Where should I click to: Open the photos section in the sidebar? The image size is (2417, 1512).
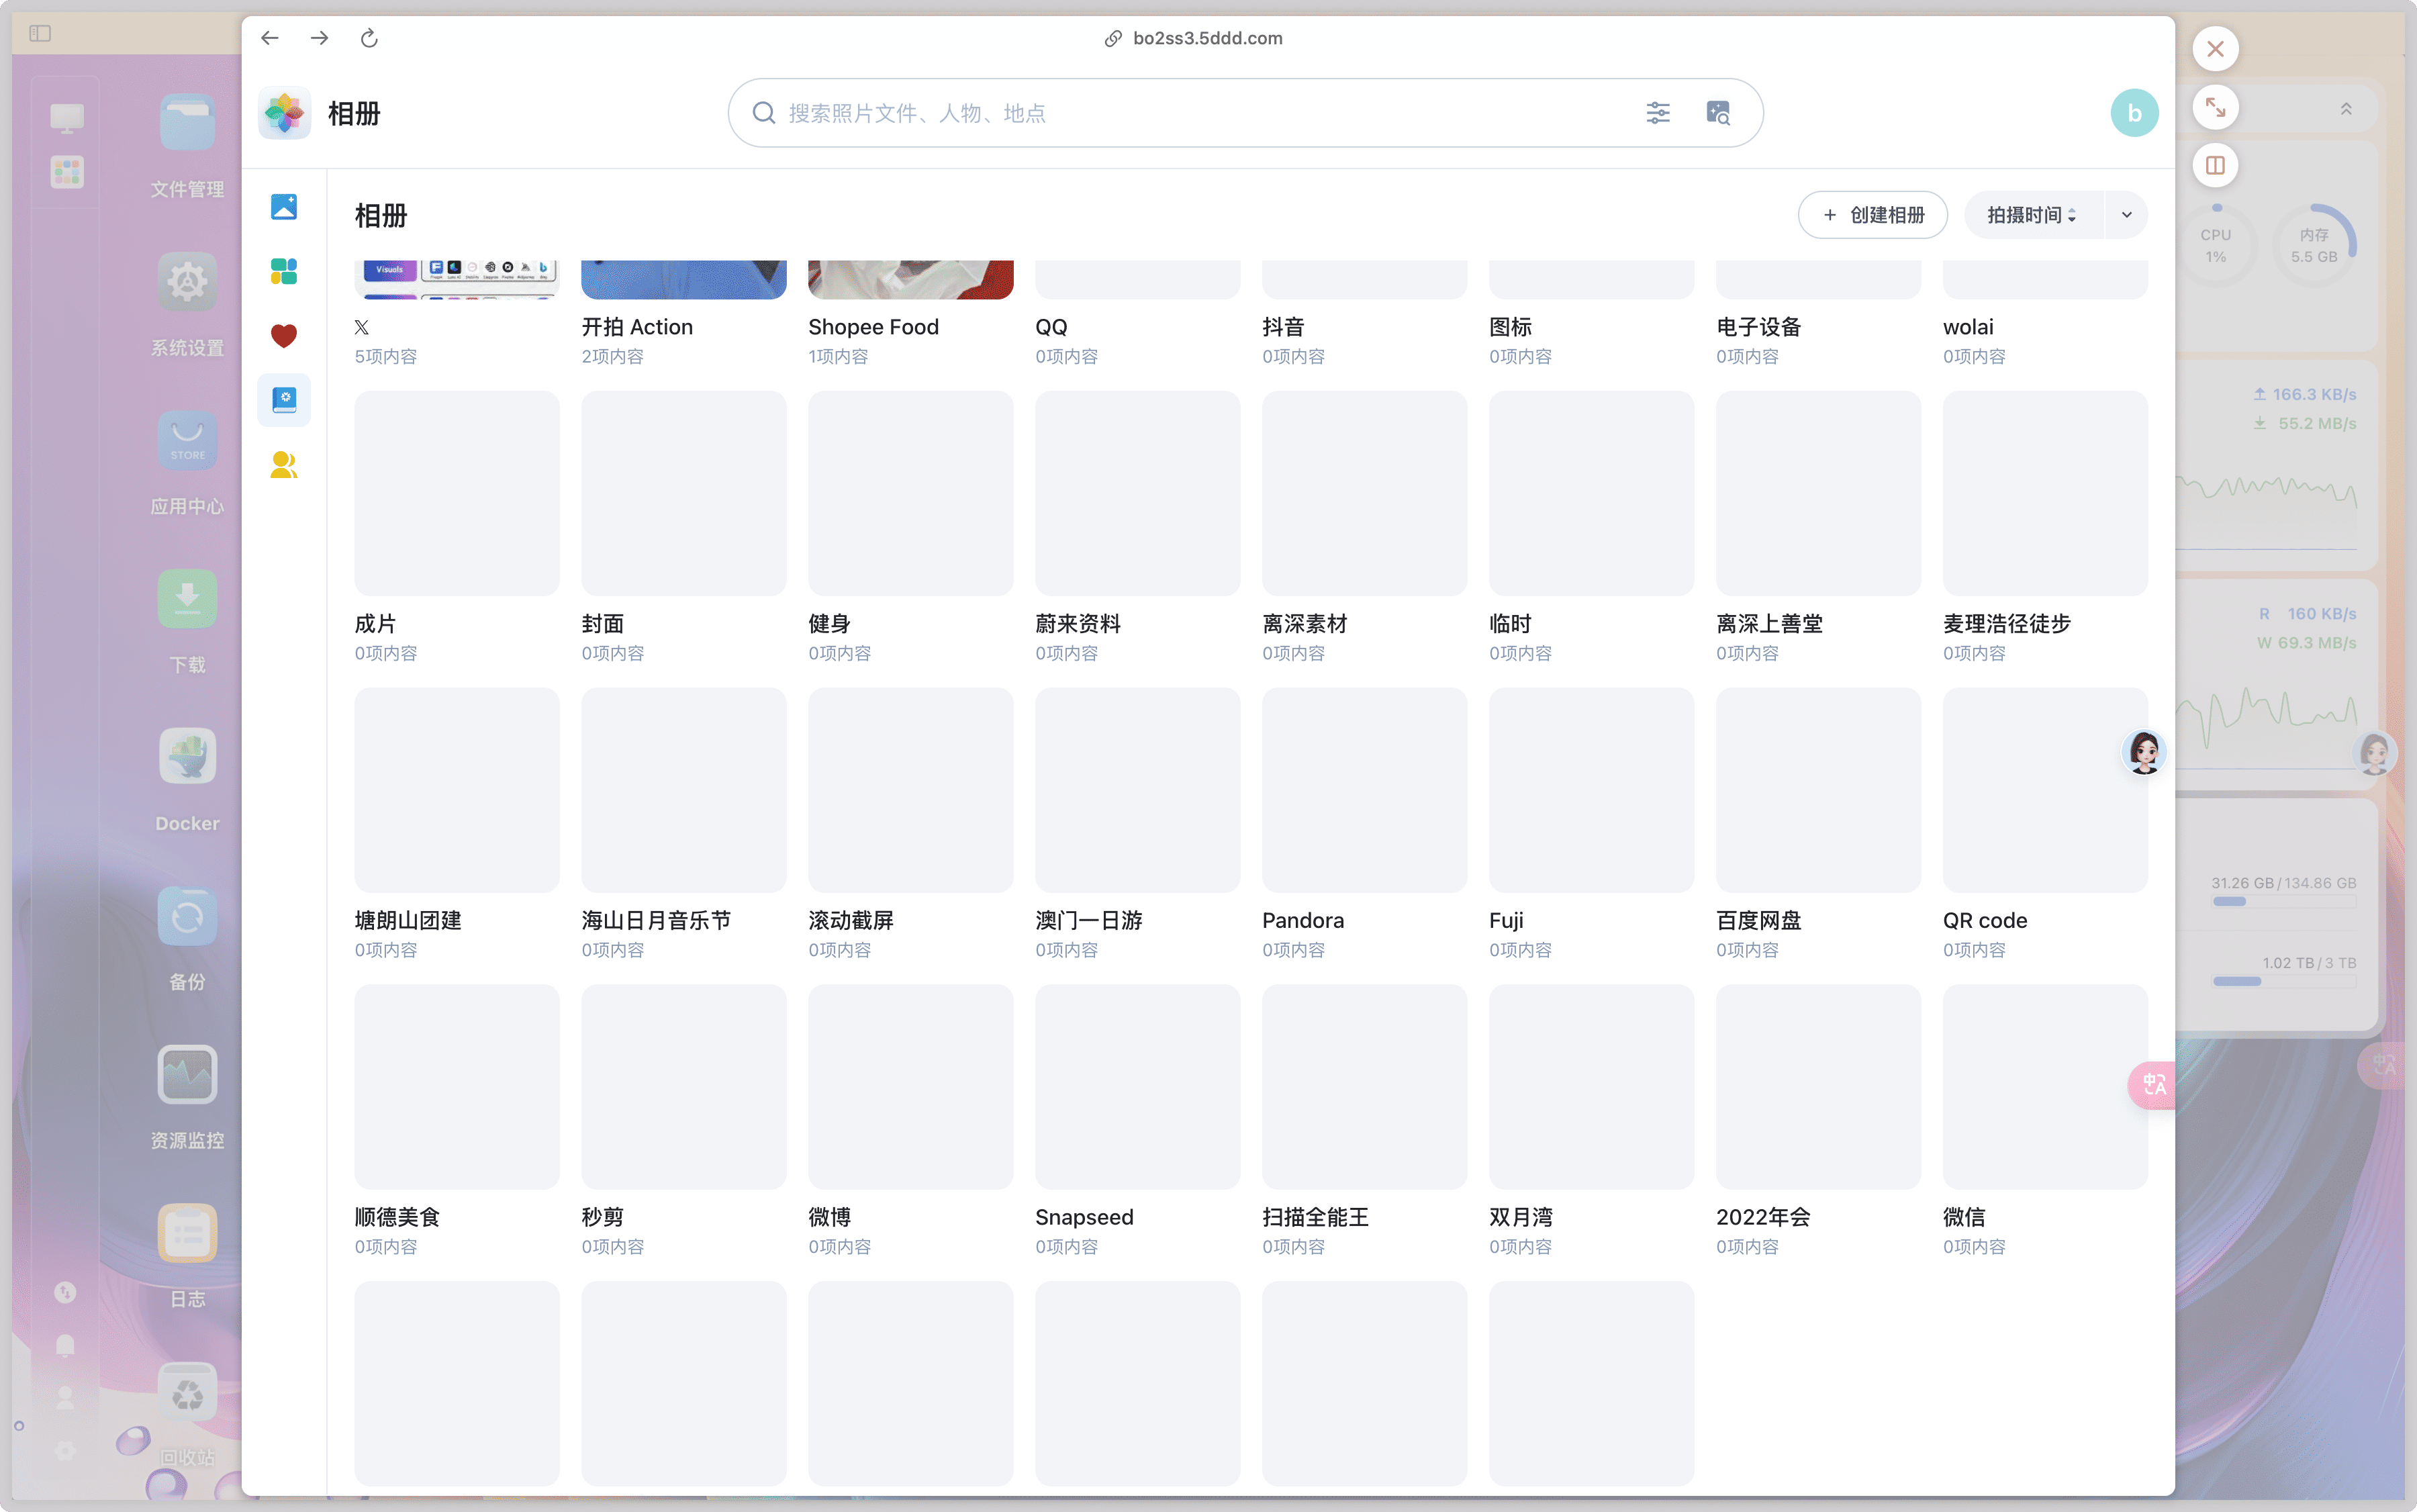(284, 207)
